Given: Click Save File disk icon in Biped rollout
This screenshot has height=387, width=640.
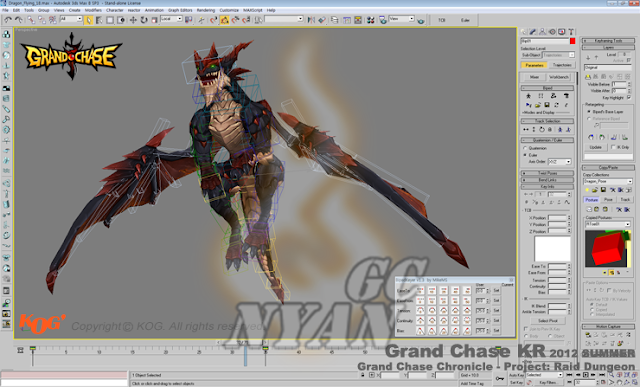Looking at the screenshot, I should [547, 105].
